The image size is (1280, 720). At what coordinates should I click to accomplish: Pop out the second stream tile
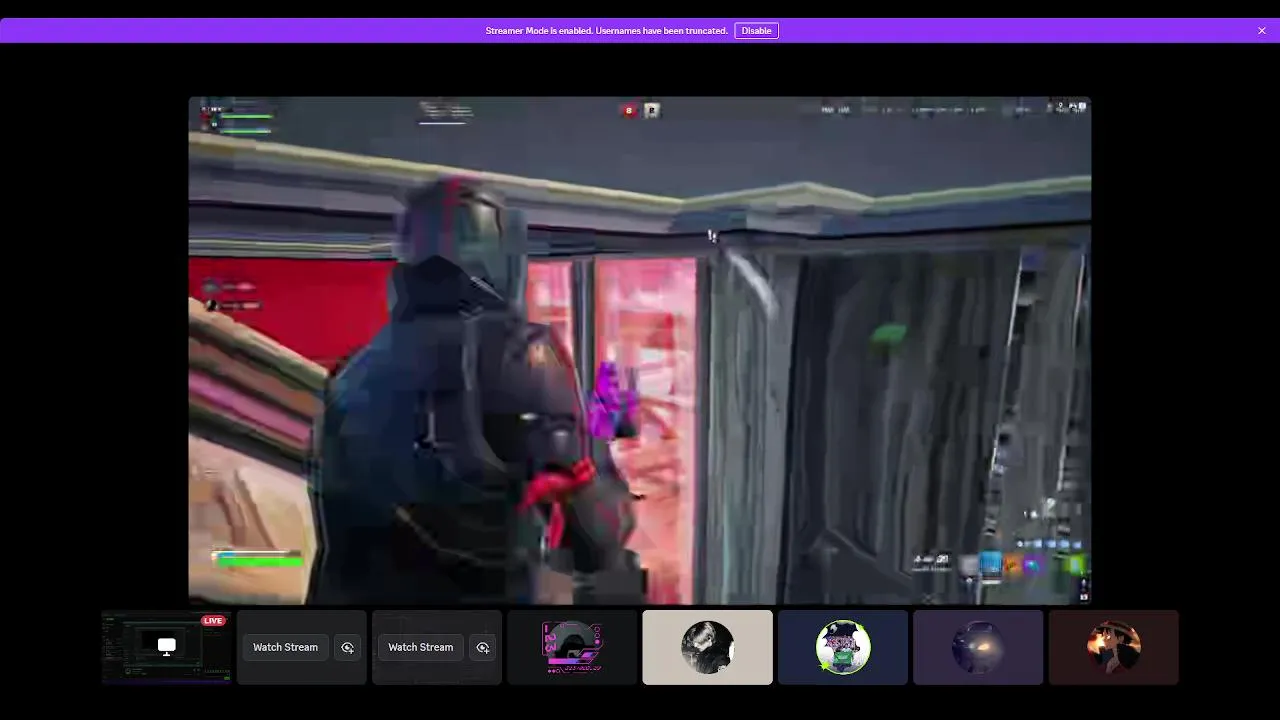(483, 647)
